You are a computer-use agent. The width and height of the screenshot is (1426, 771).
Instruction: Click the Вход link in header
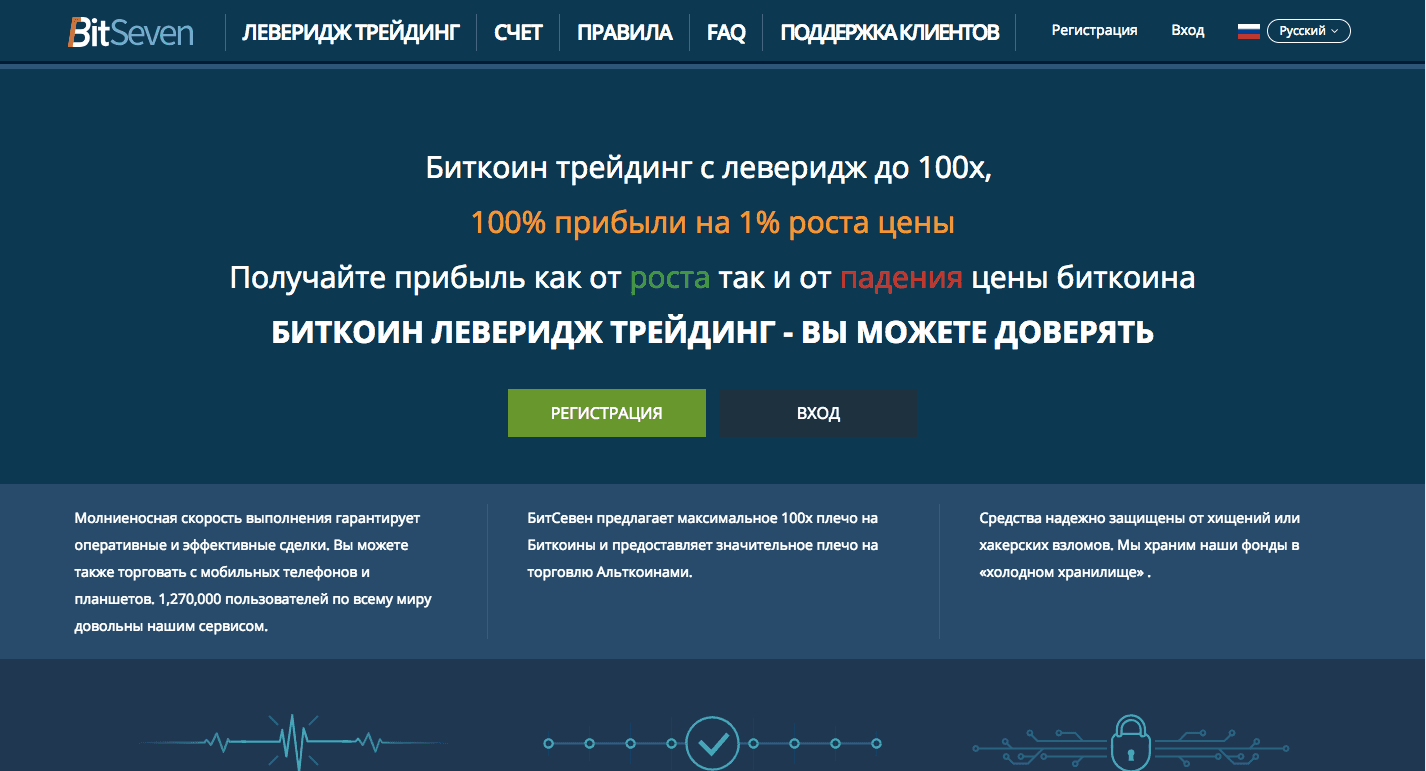pos(1187,30)
